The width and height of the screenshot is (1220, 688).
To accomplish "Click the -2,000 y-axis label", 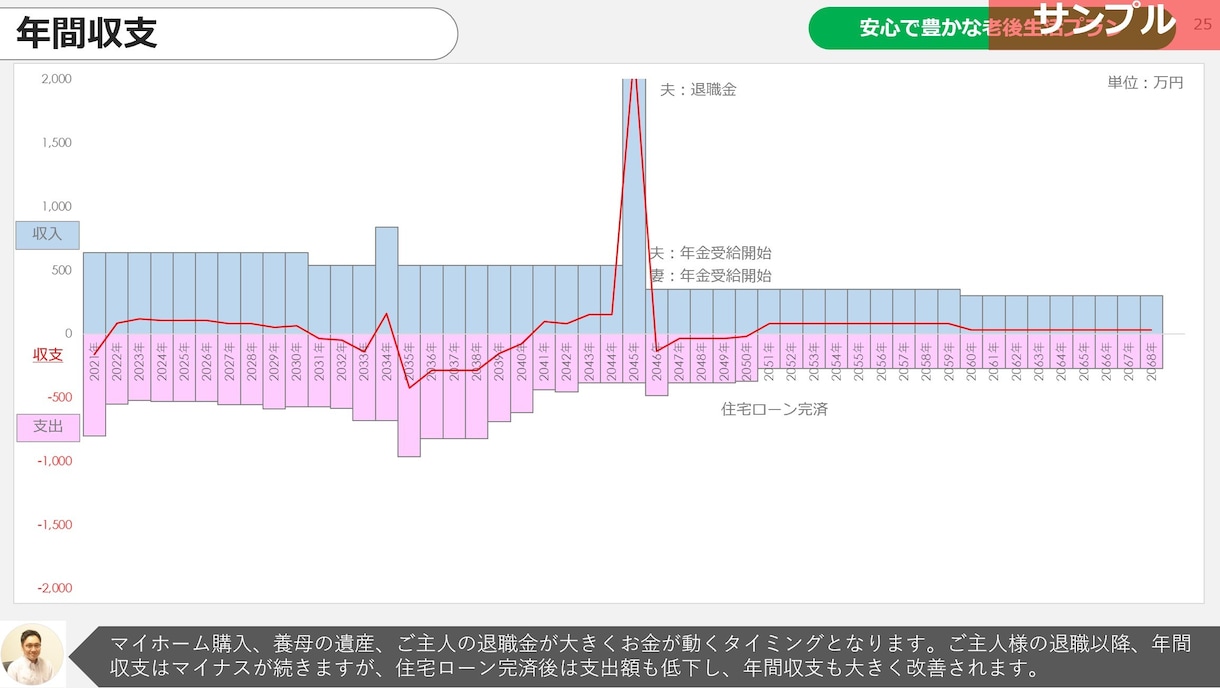I will point(54,588).
